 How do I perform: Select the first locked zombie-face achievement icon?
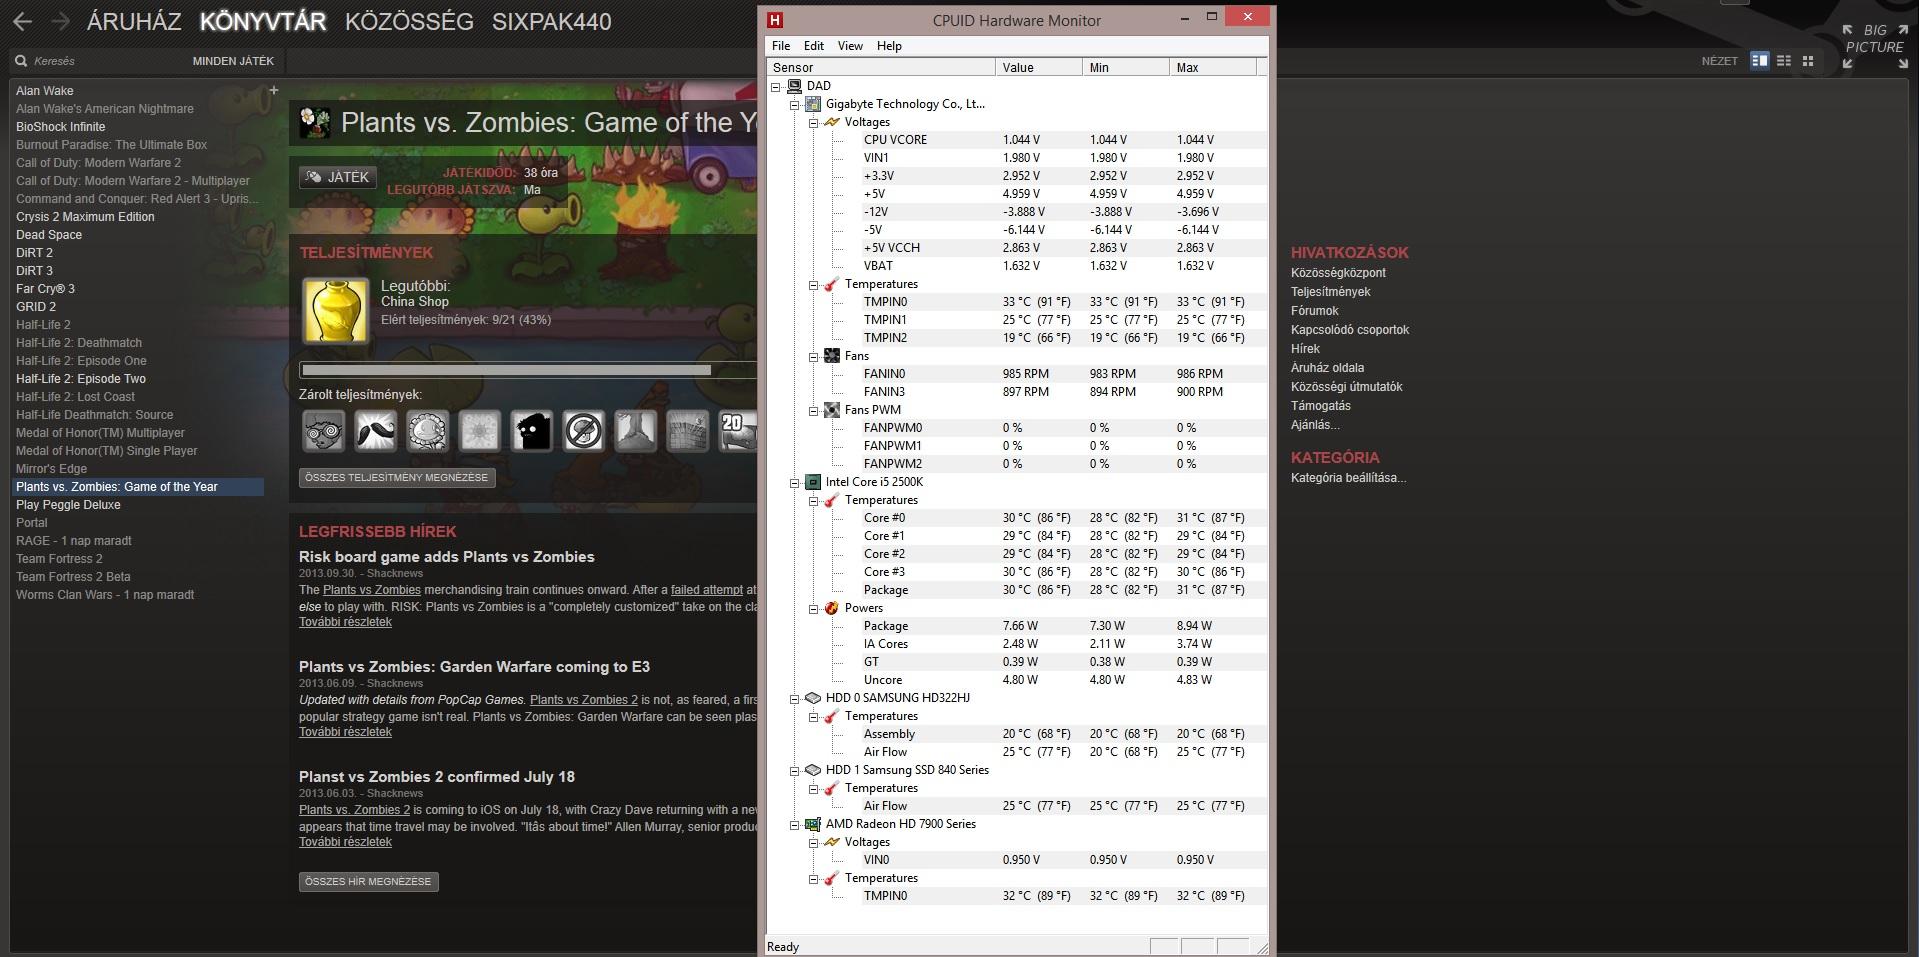tap(323, 431)
